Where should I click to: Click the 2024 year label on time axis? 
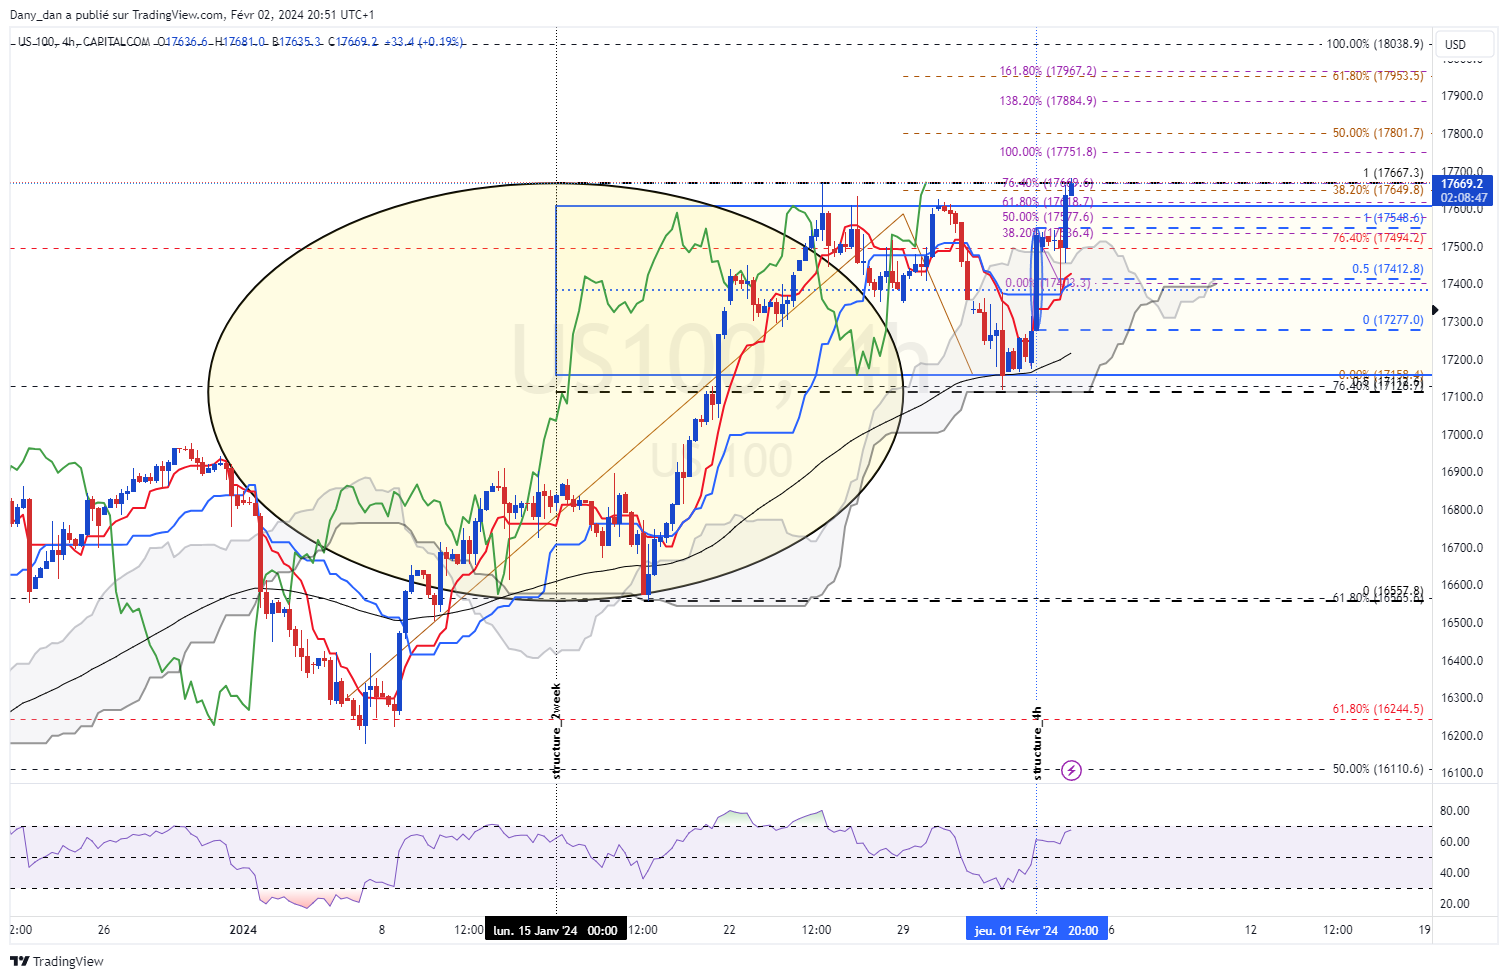243,930
